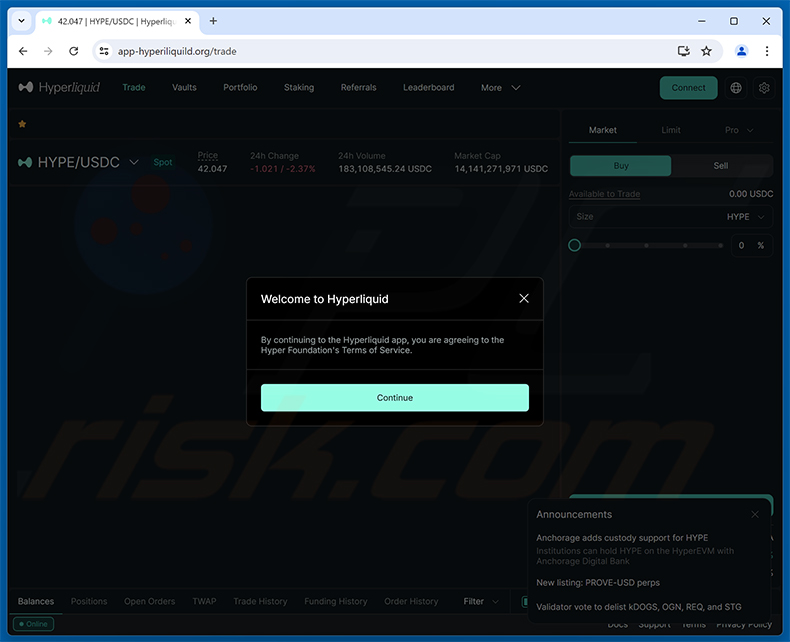Screen dimensions: 790x642
Task: Click Market Cap value
Action: tap(501, 169)
